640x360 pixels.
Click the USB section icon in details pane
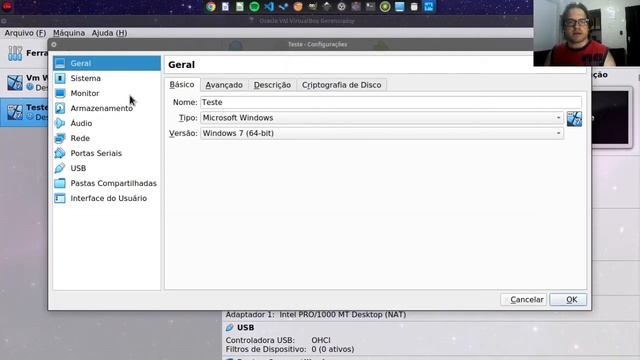[x=229, y=328]
